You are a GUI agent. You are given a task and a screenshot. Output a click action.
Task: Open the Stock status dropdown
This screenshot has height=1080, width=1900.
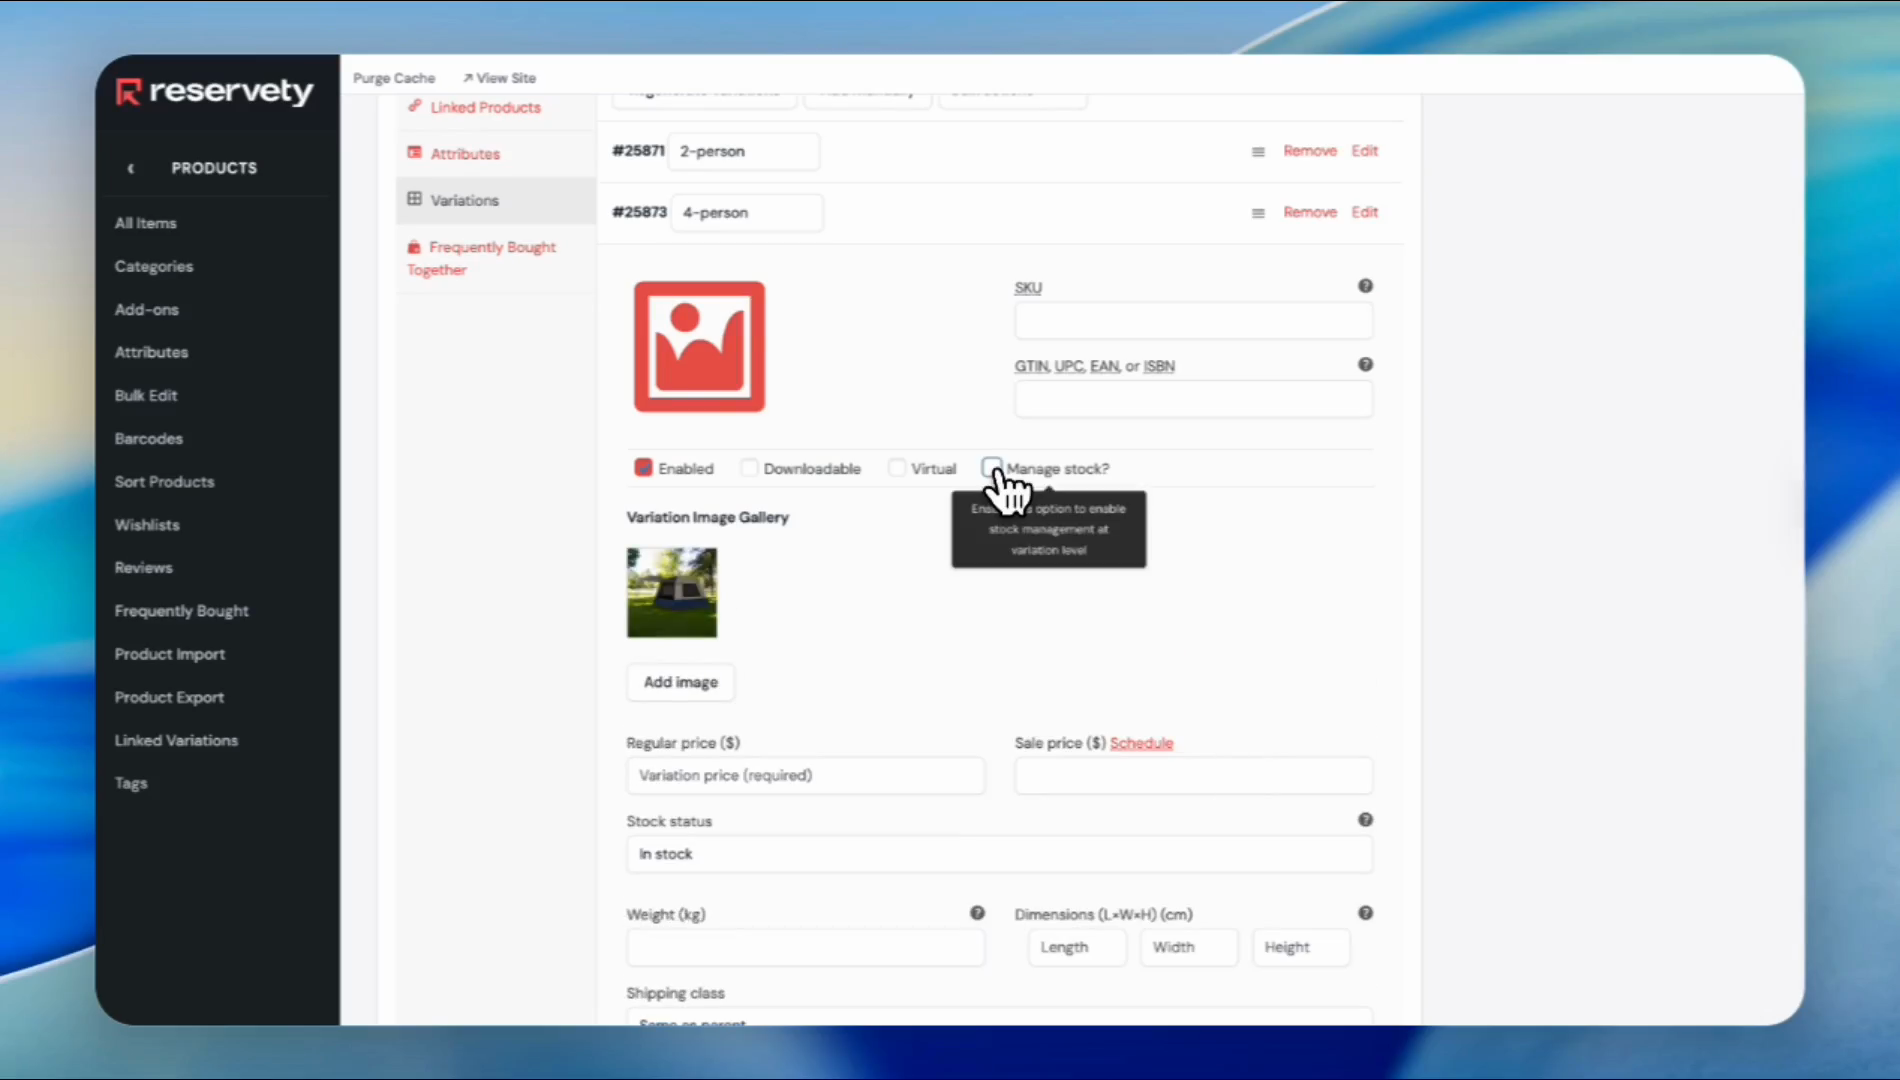point(998,854)
